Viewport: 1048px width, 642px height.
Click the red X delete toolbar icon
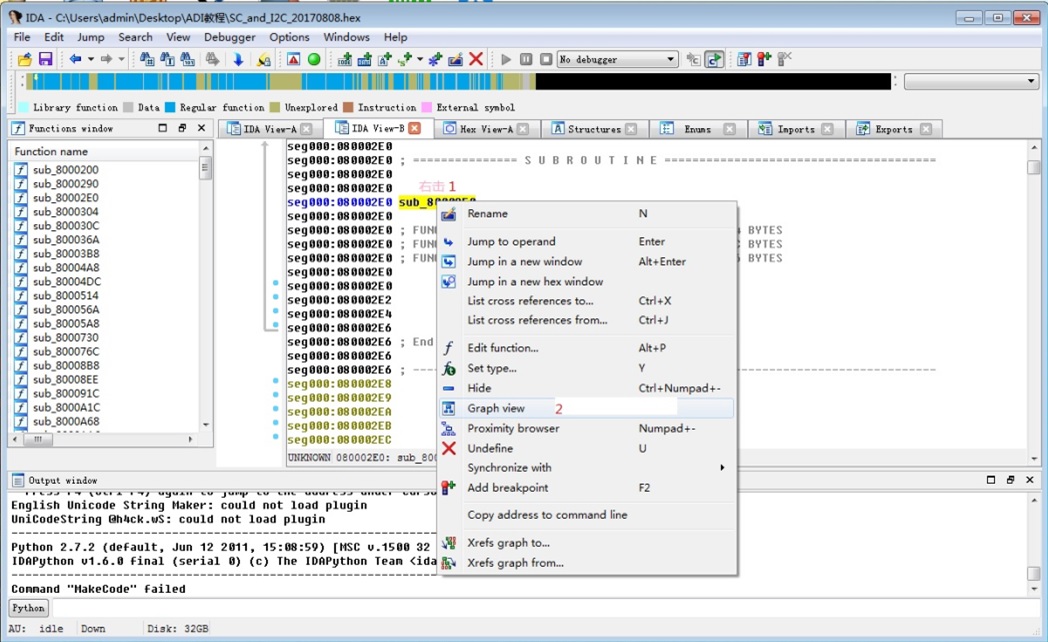coord(476,59)
